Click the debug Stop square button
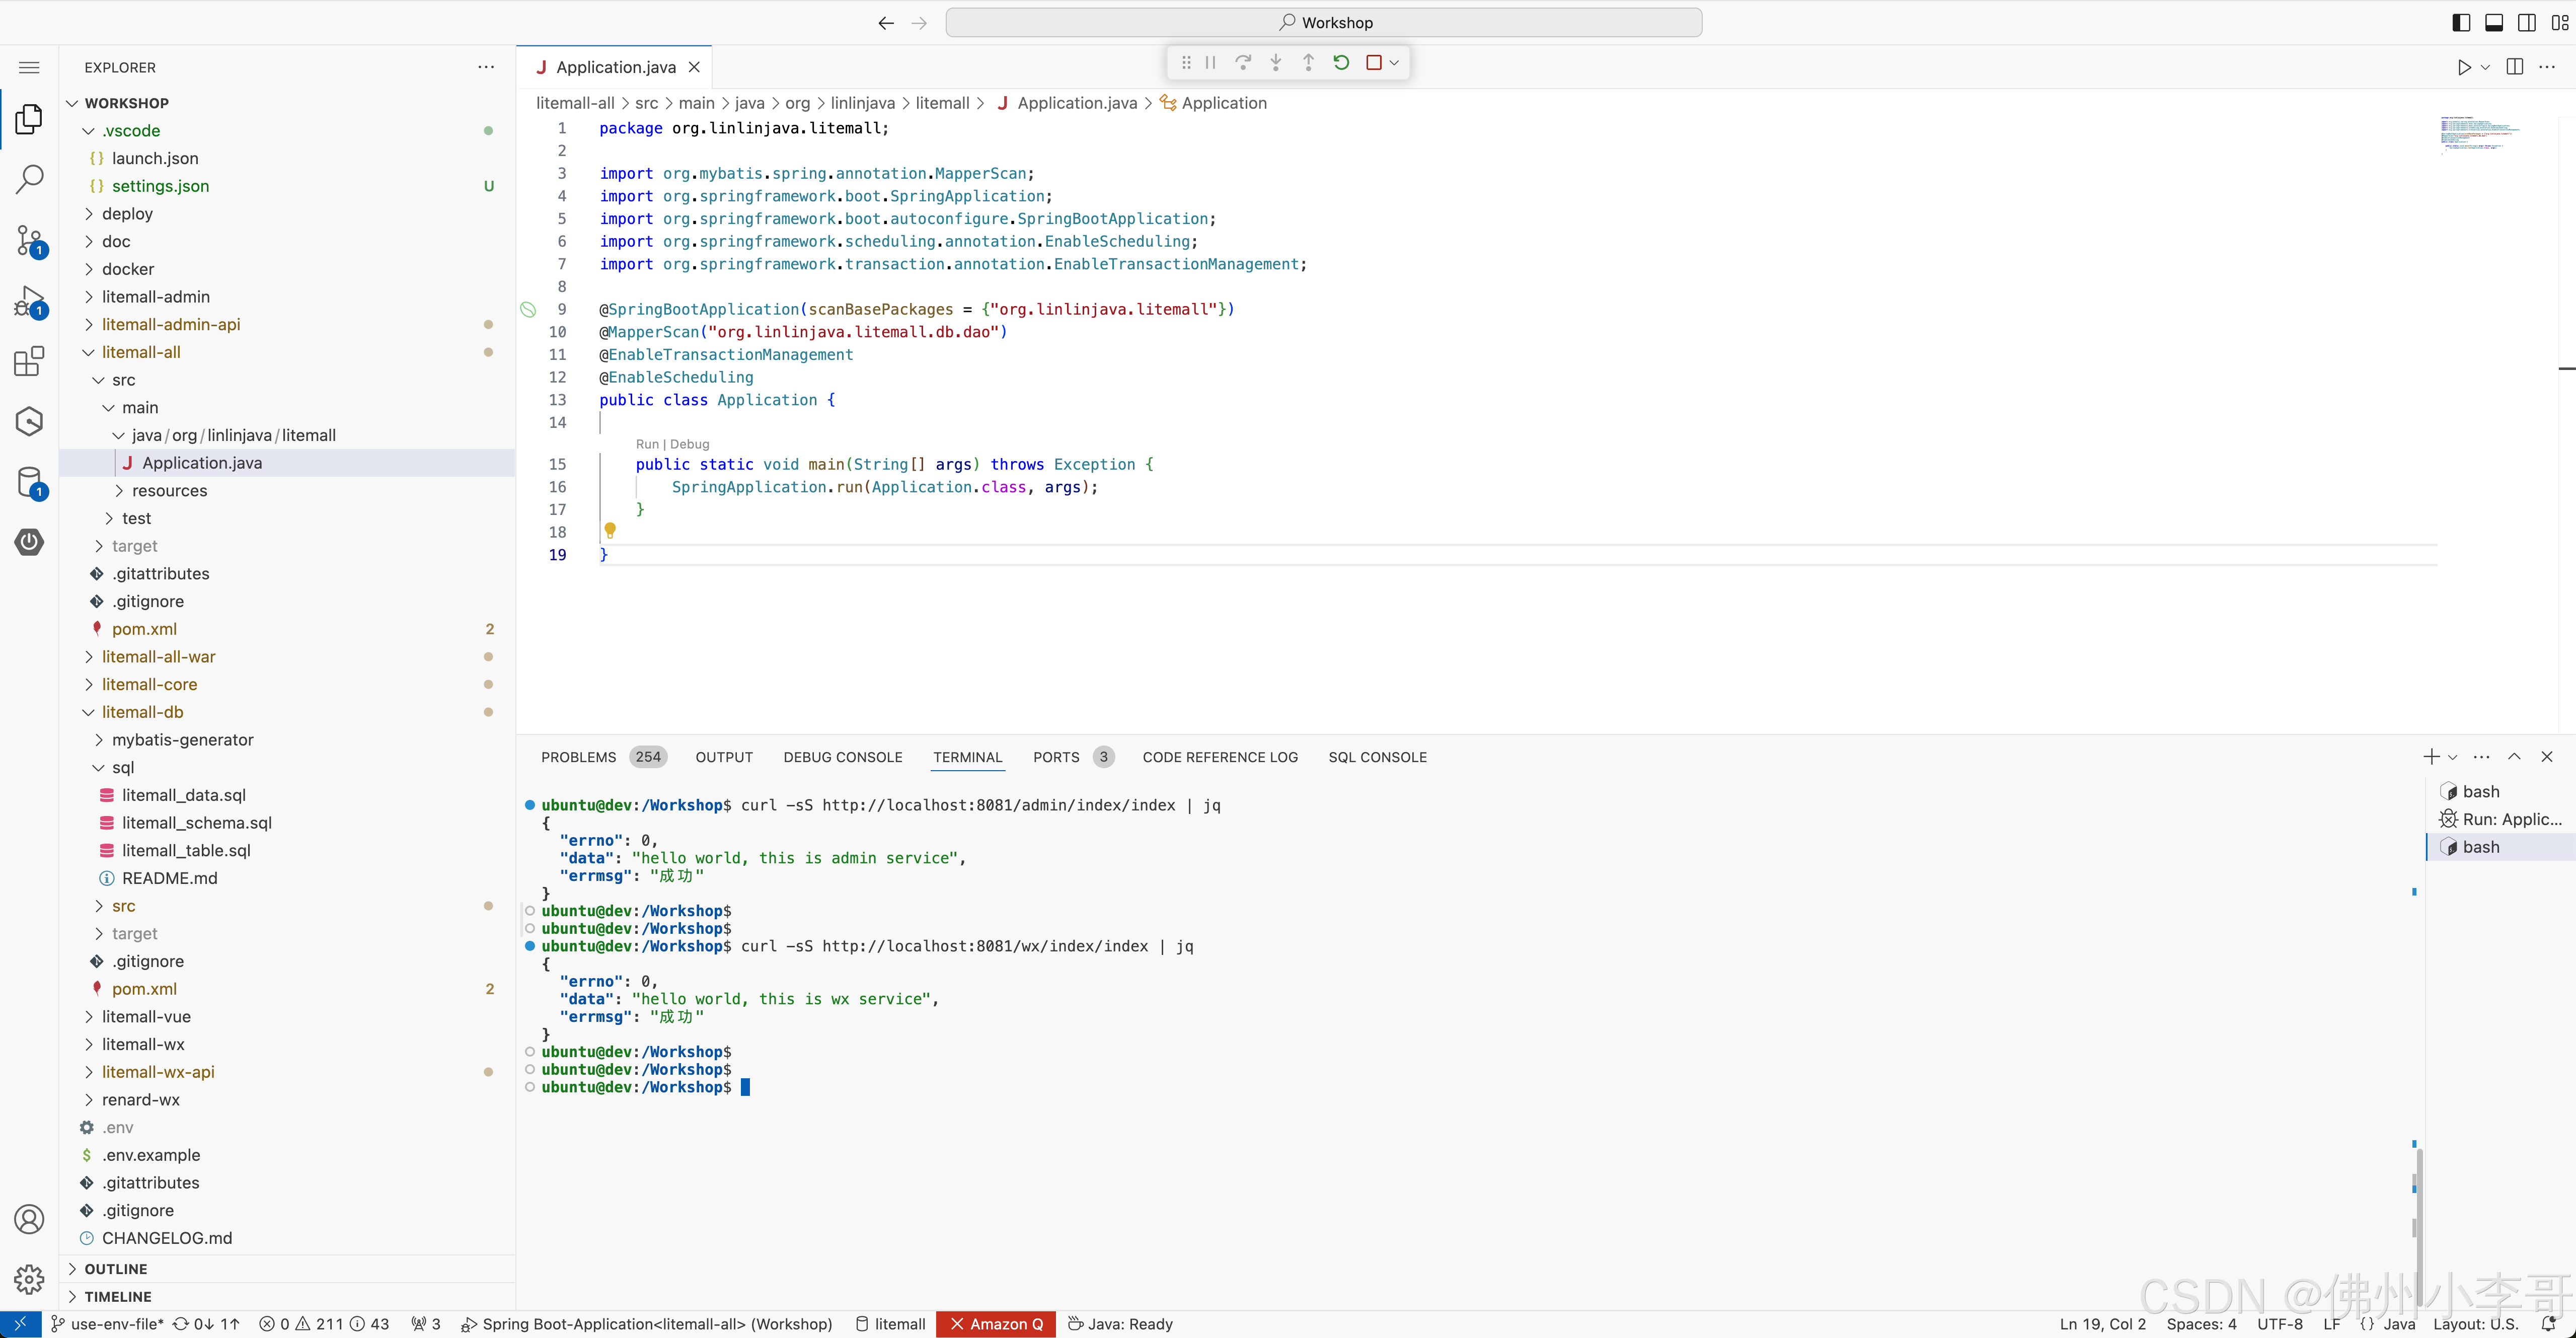 [1374, 62]
